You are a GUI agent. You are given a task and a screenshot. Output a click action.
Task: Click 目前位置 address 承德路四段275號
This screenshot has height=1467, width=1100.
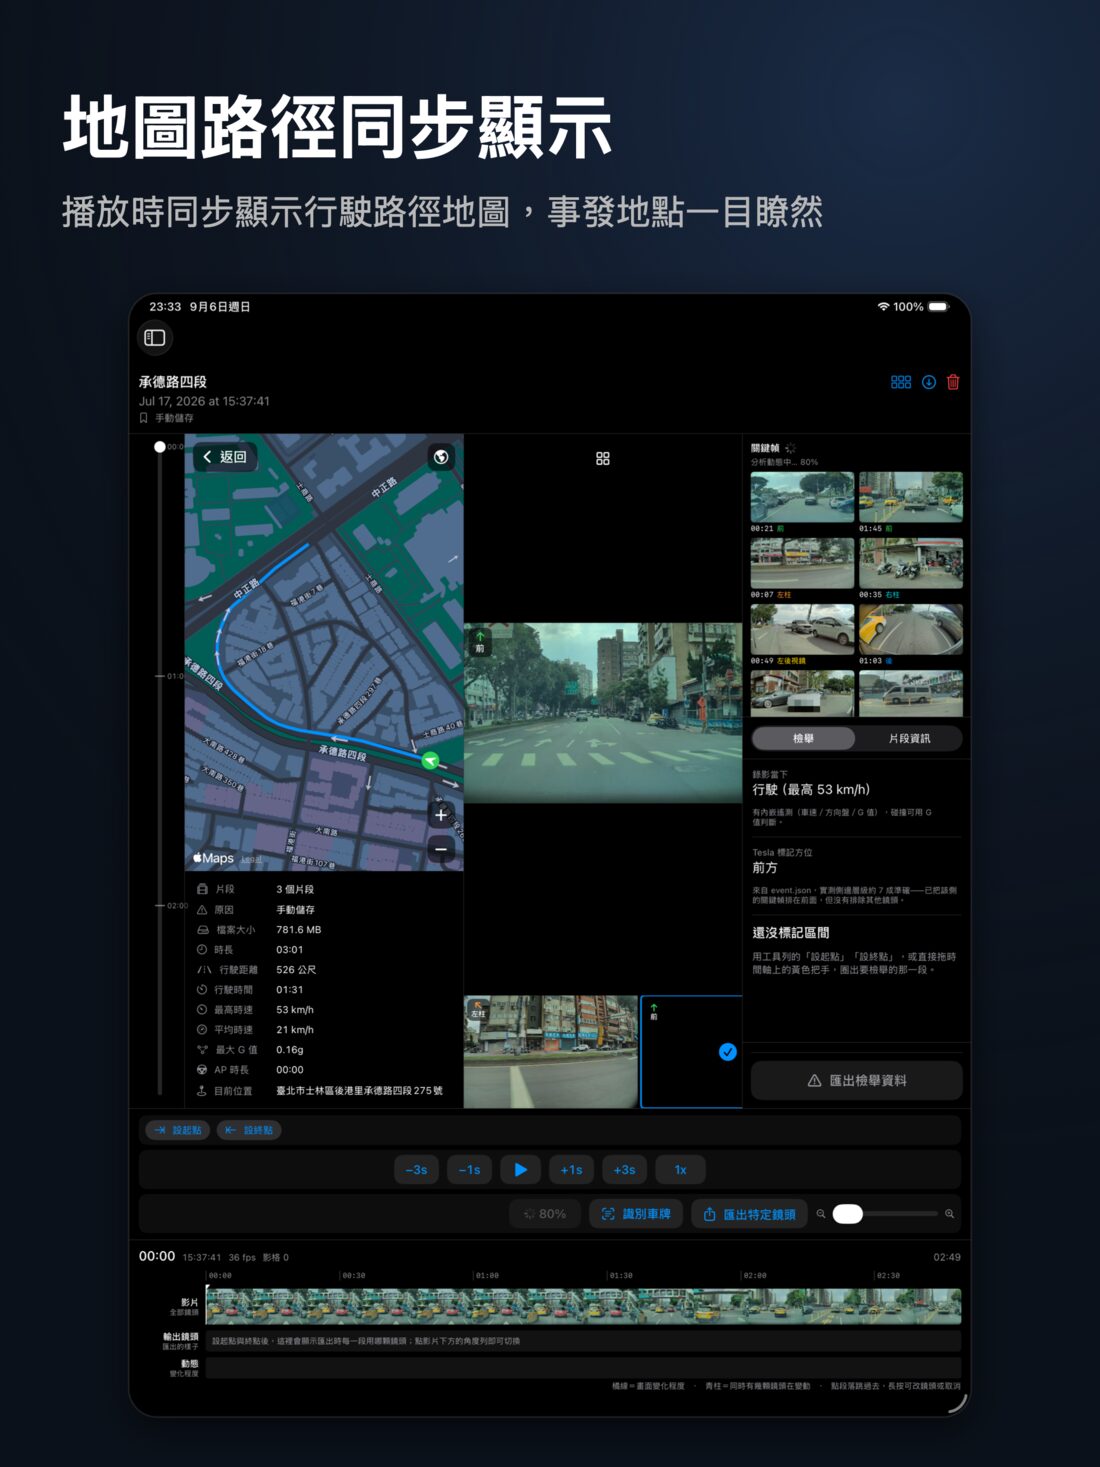(x=359, y=1091)
